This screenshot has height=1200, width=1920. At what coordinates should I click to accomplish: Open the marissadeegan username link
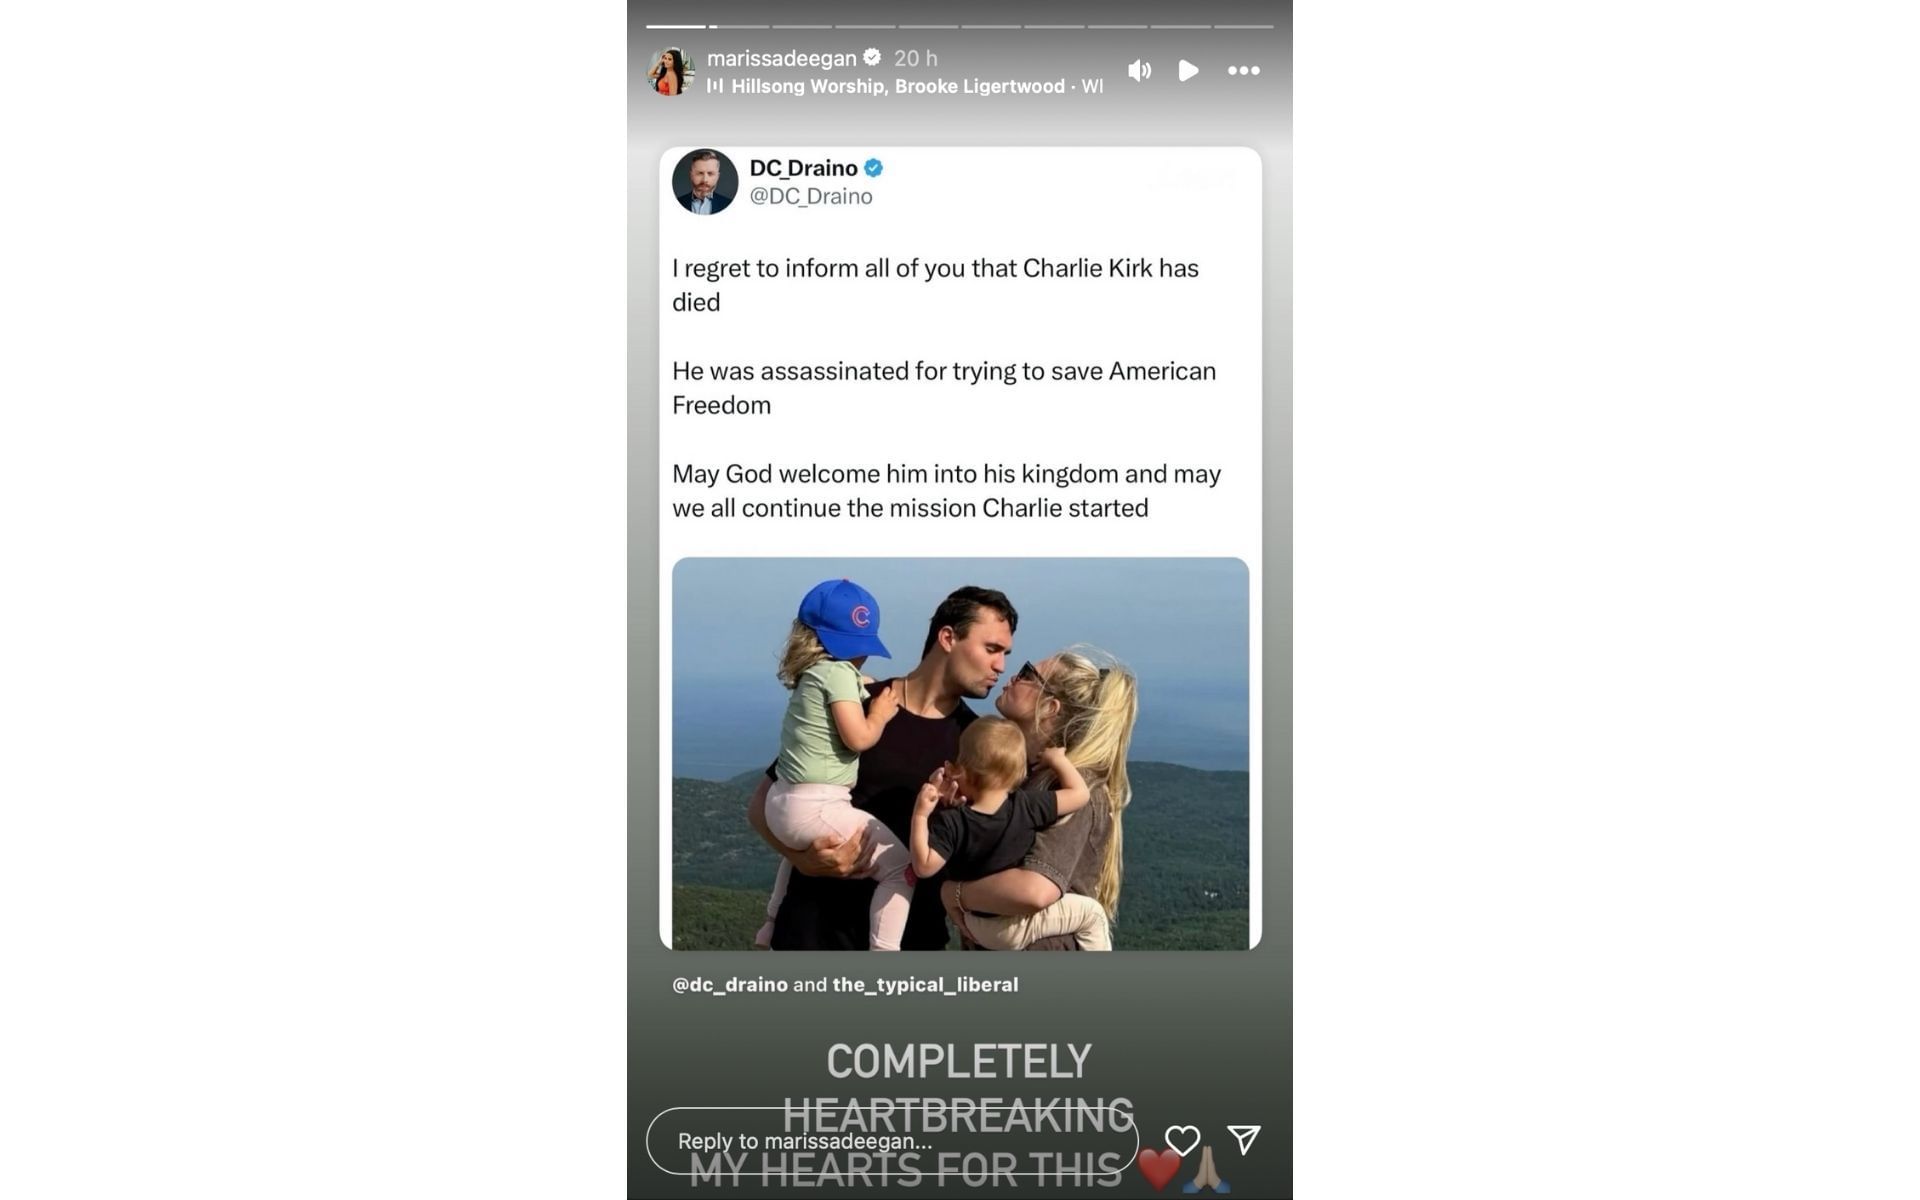(781, 58)
